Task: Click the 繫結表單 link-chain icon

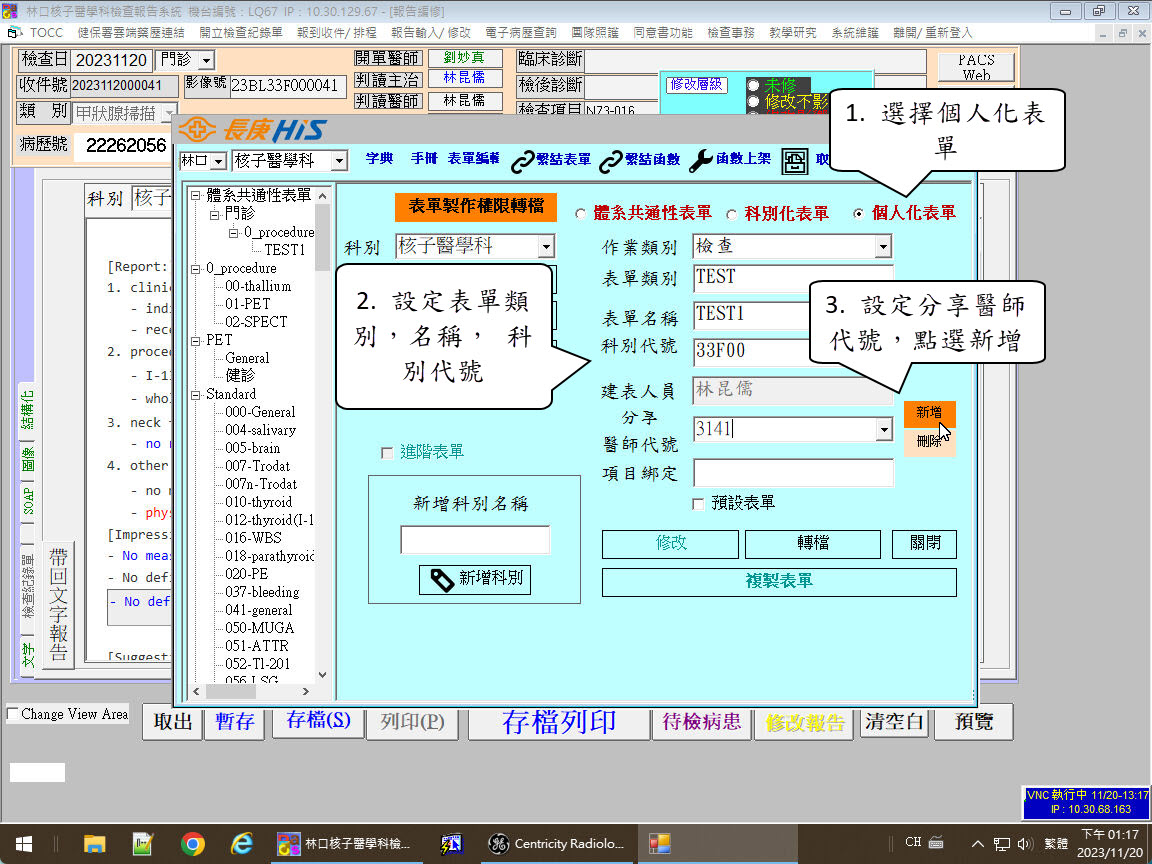Action: pos(523,161)
